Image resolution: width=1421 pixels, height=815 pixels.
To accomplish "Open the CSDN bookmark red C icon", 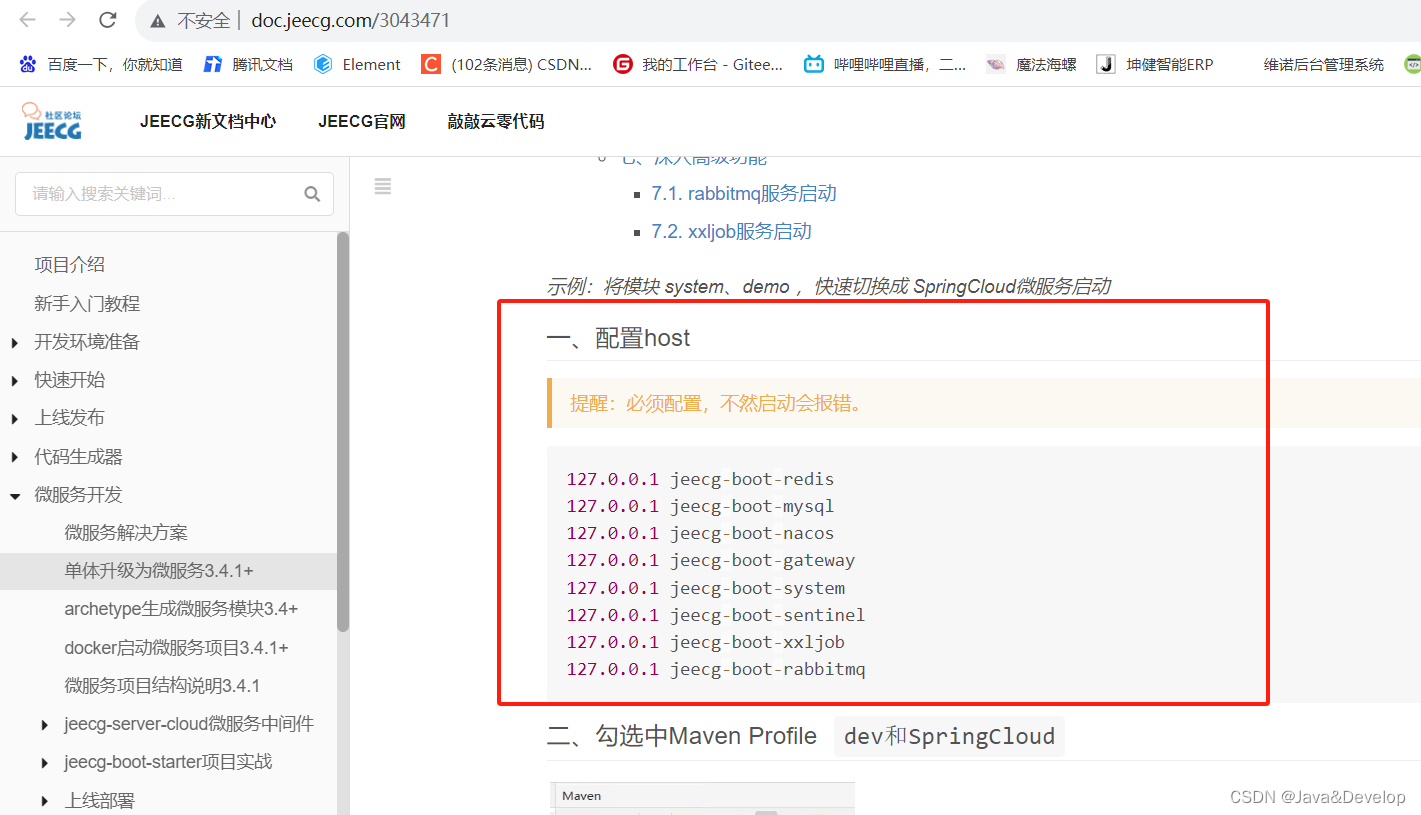I will coord(430,64).
